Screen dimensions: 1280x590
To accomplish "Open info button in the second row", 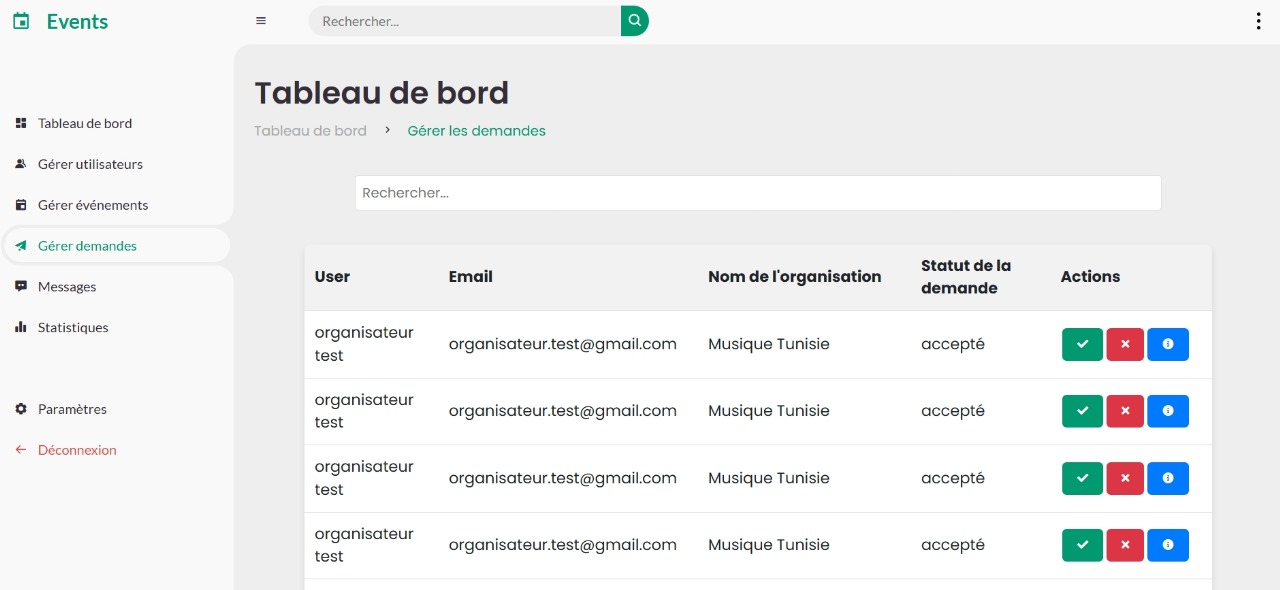I will [1168, 411].
